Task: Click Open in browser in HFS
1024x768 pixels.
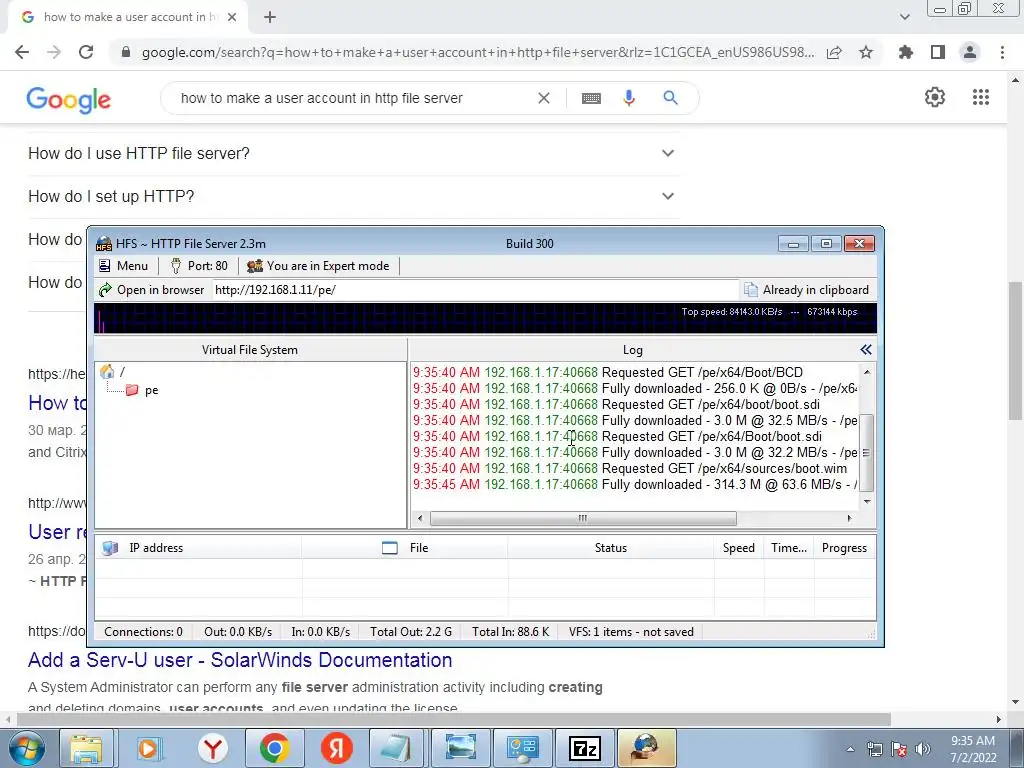Action: (x=152, y=290)
